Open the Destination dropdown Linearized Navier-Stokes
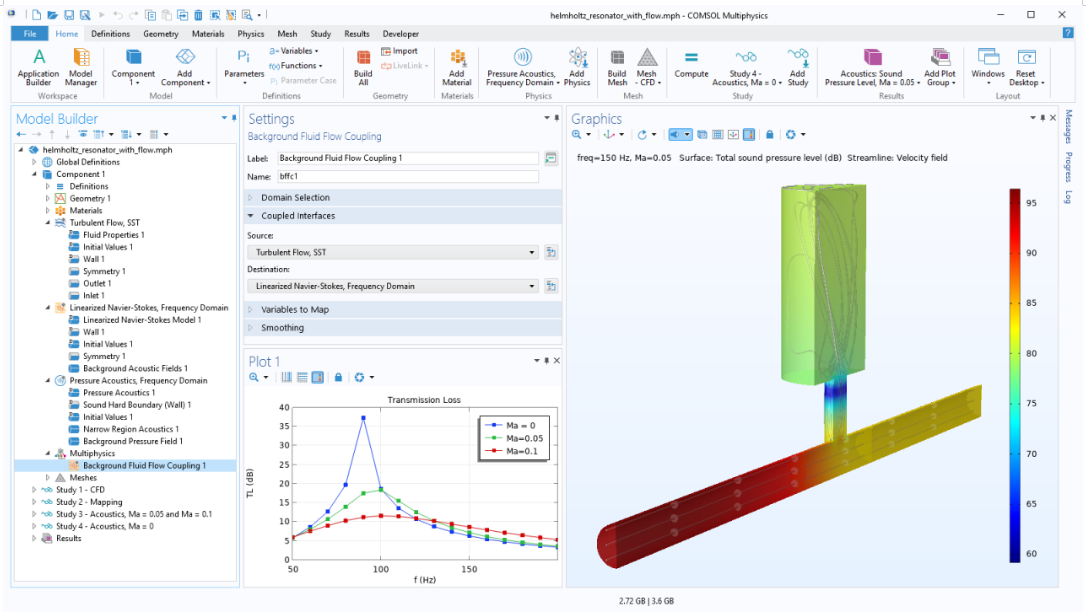This screenshot has height=613, width=1086. [x=393, y=286]
